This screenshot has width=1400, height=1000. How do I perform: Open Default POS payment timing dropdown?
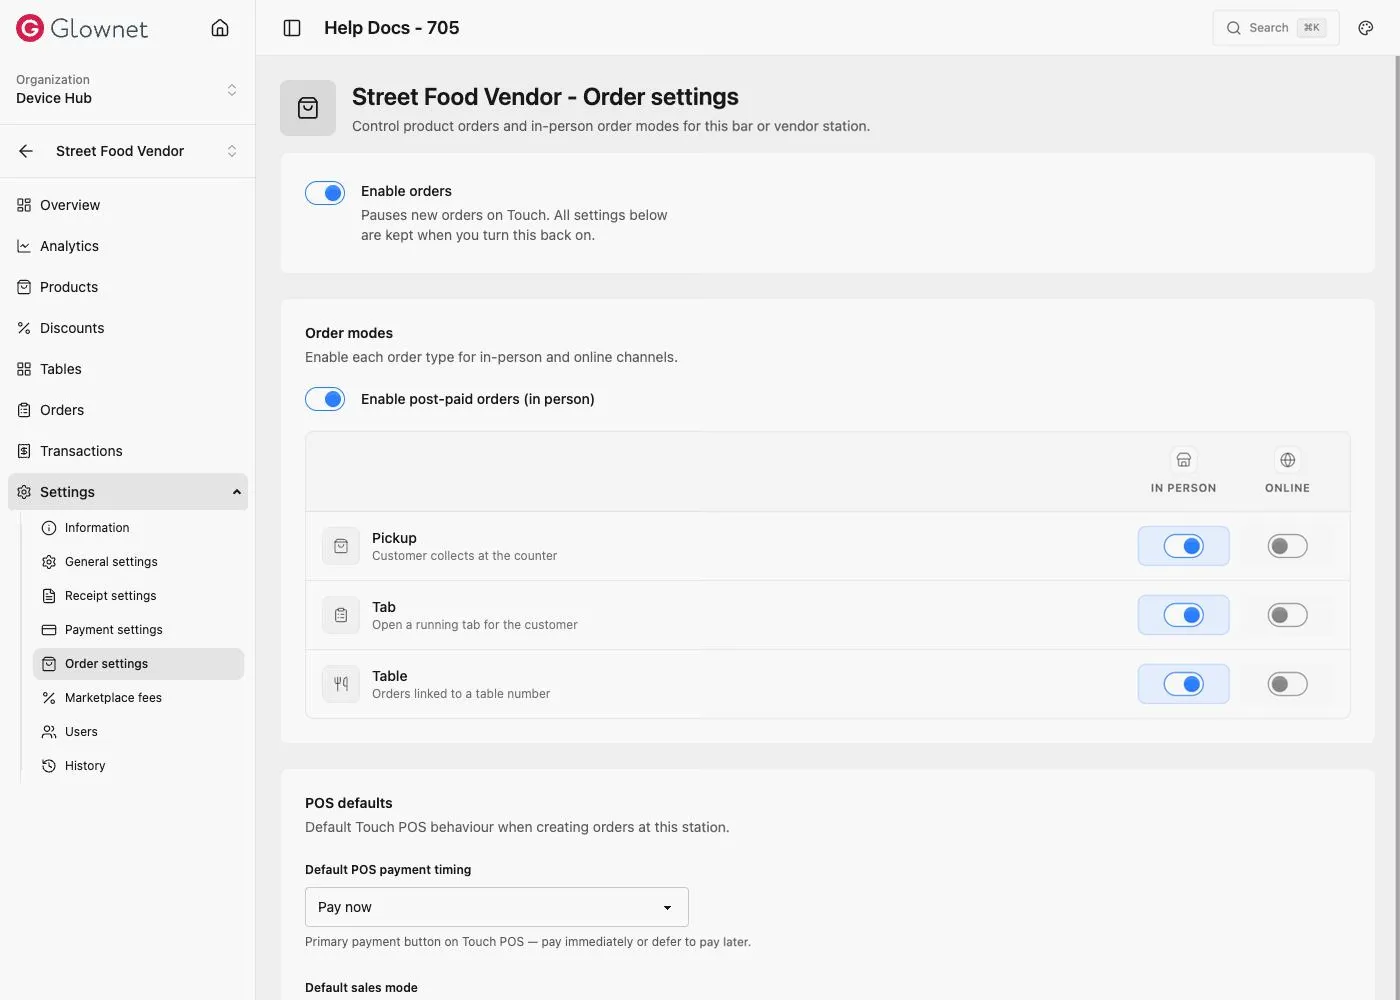pyautogui.click(x=497, y=907)
